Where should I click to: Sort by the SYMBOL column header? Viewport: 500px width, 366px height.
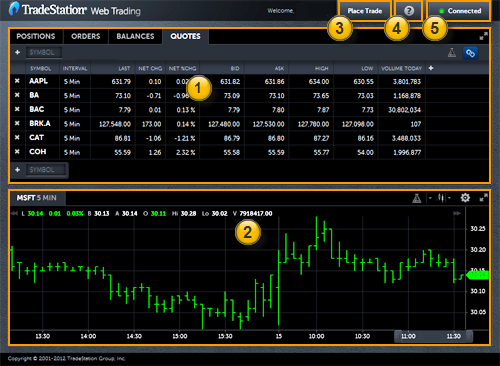(41, 68)
